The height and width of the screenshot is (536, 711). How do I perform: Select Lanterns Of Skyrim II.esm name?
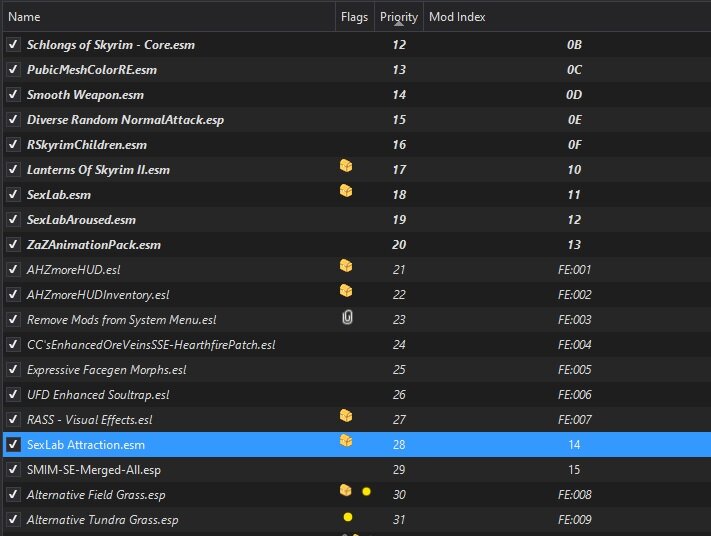(x=98, y=170)
